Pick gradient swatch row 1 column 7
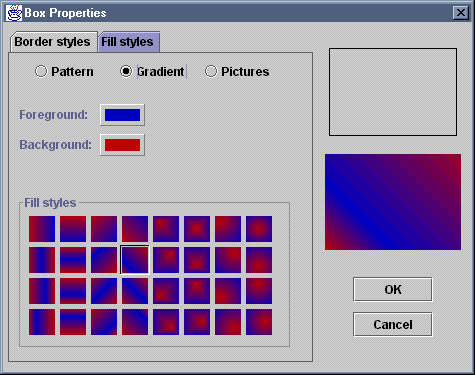 point(228,229)
